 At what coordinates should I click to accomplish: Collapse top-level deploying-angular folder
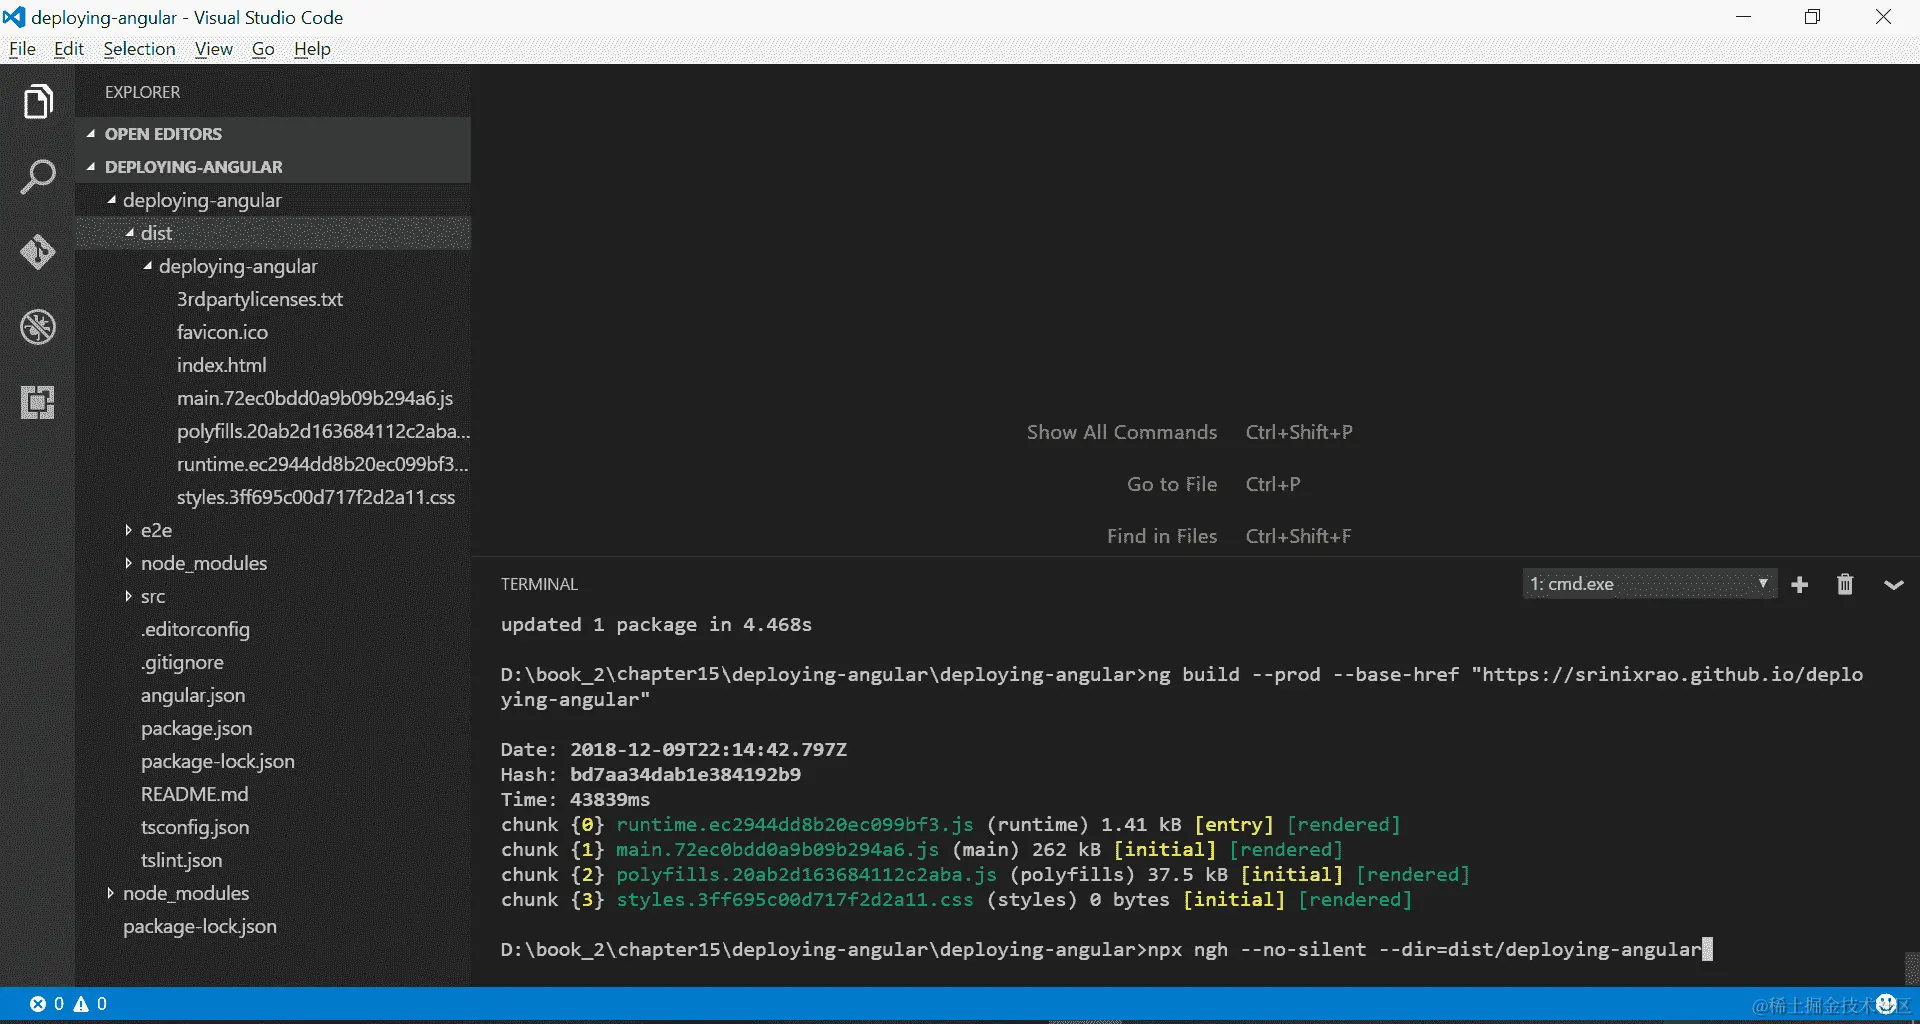[x=111, y=200]
